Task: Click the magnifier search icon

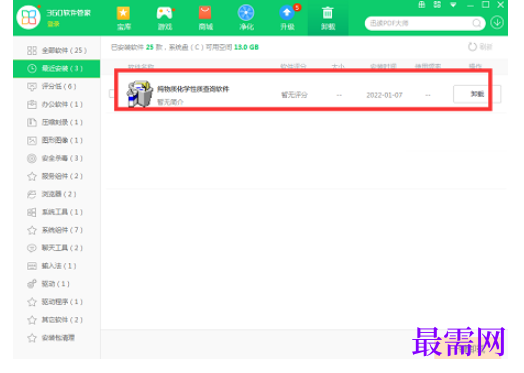Action: 477,23
